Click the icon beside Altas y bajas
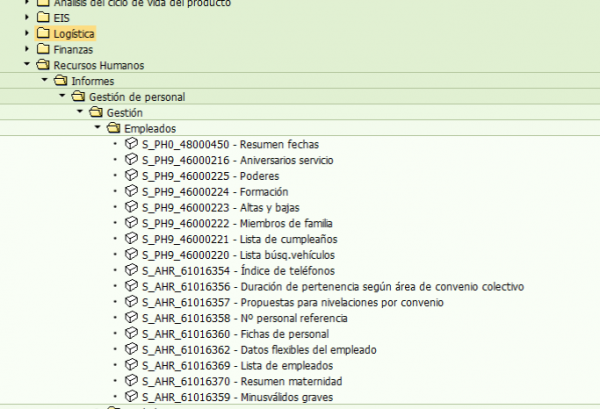 pos(130,207)
